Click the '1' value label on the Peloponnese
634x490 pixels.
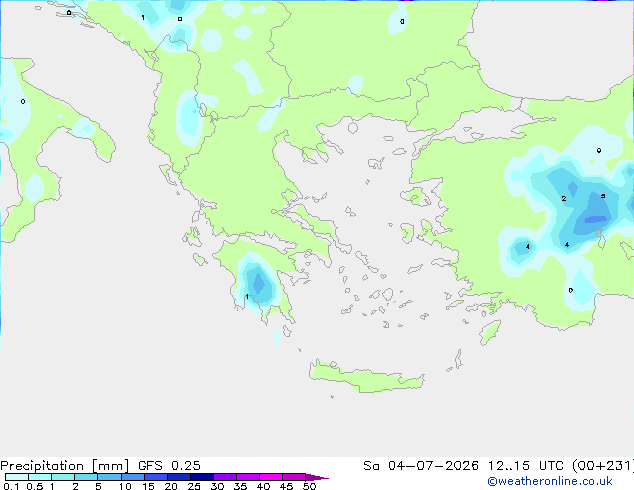pyautogui.click(x=247, y=297)
